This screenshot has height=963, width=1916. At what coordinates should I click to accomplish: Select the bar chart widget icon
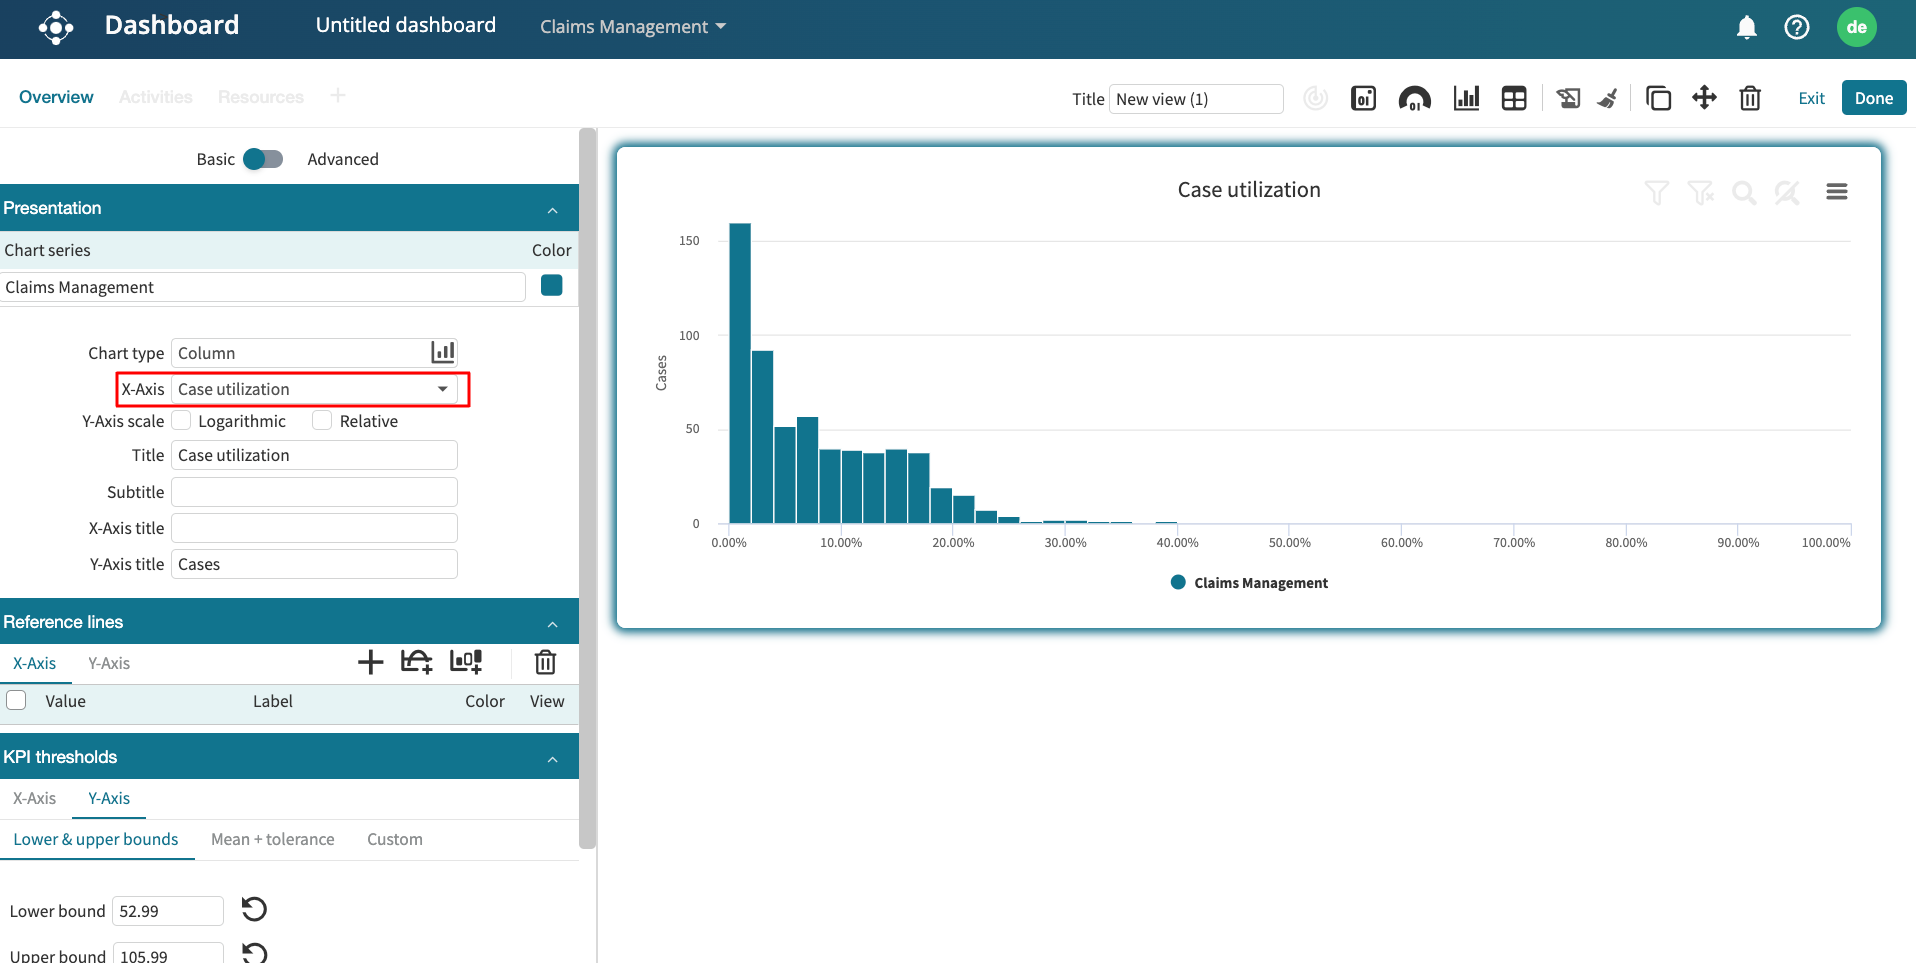tap(1466, 98)
